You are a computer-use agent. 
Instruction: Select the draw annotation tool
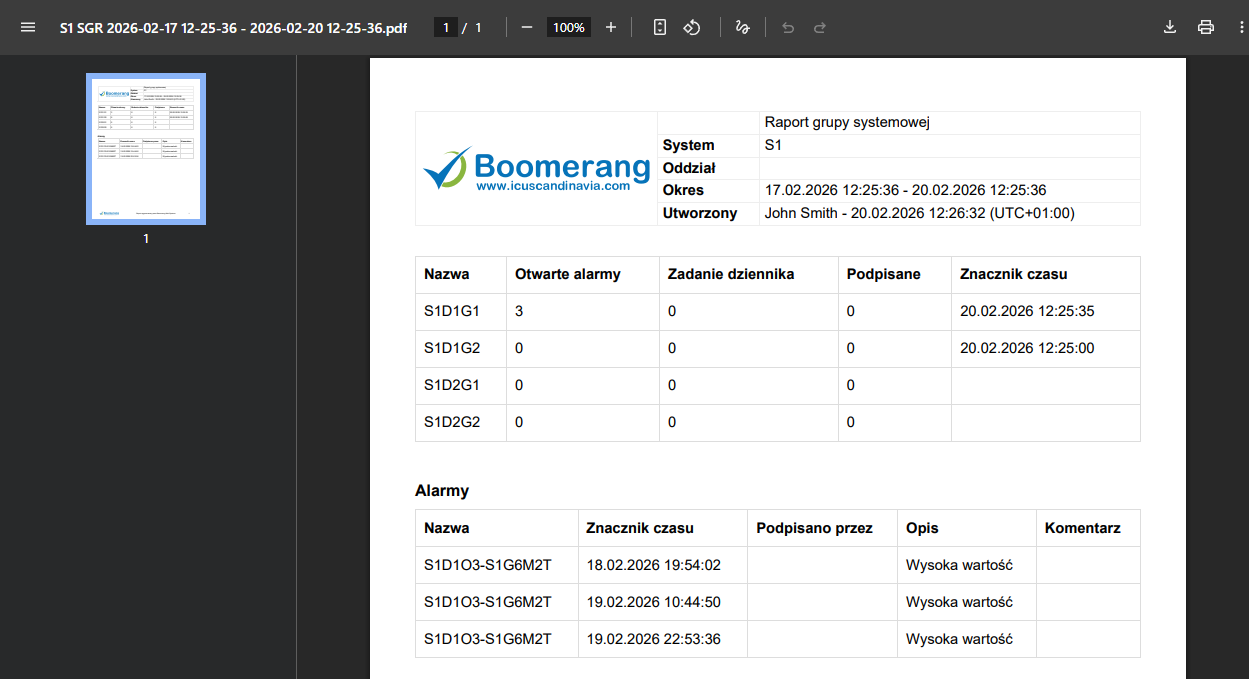(x=742, y=27)
